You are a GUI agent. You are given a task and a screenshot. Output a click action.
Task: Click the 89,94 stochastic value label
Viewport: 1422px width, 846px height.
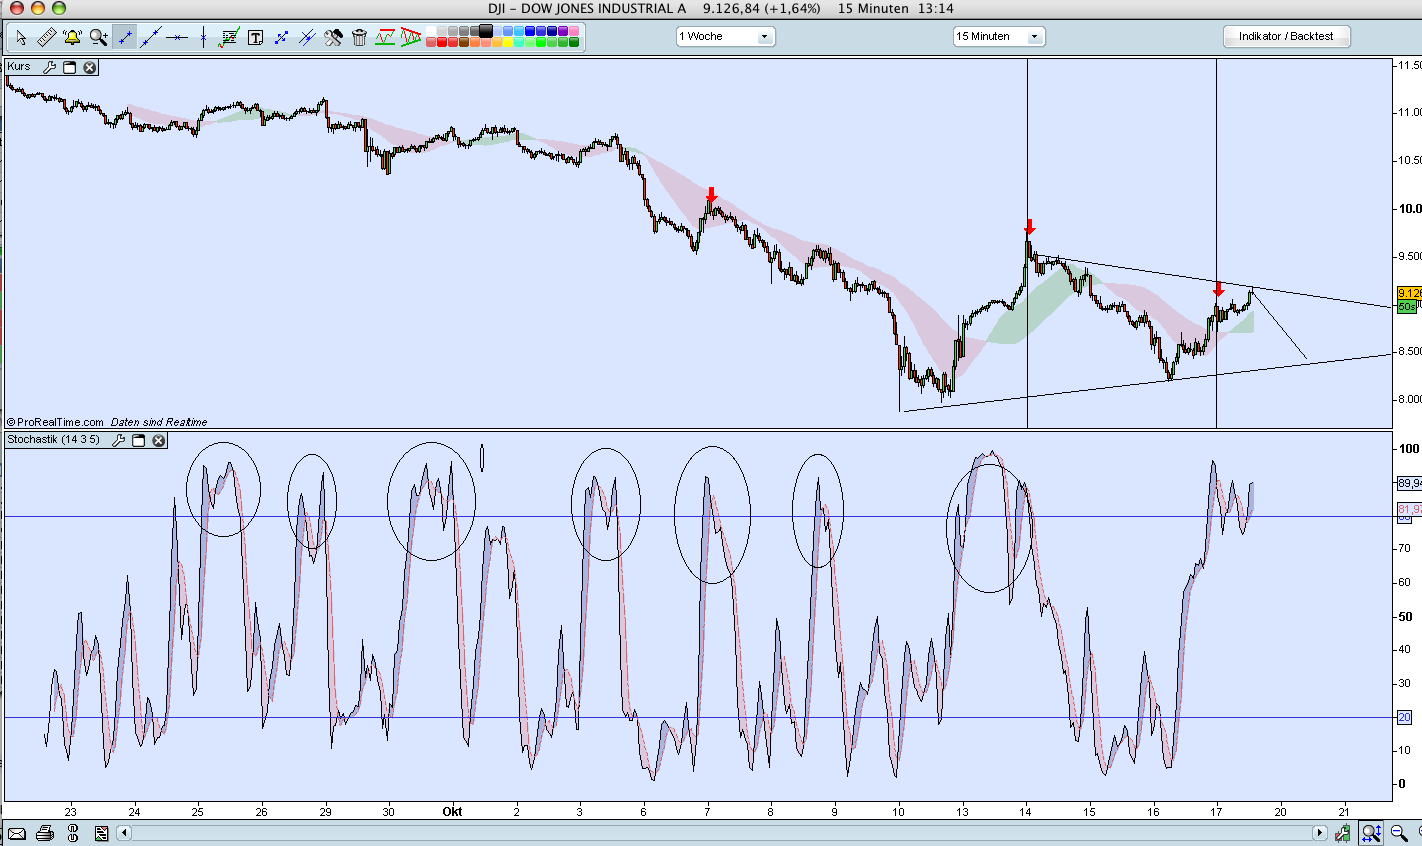click(x=1409, y=483)
